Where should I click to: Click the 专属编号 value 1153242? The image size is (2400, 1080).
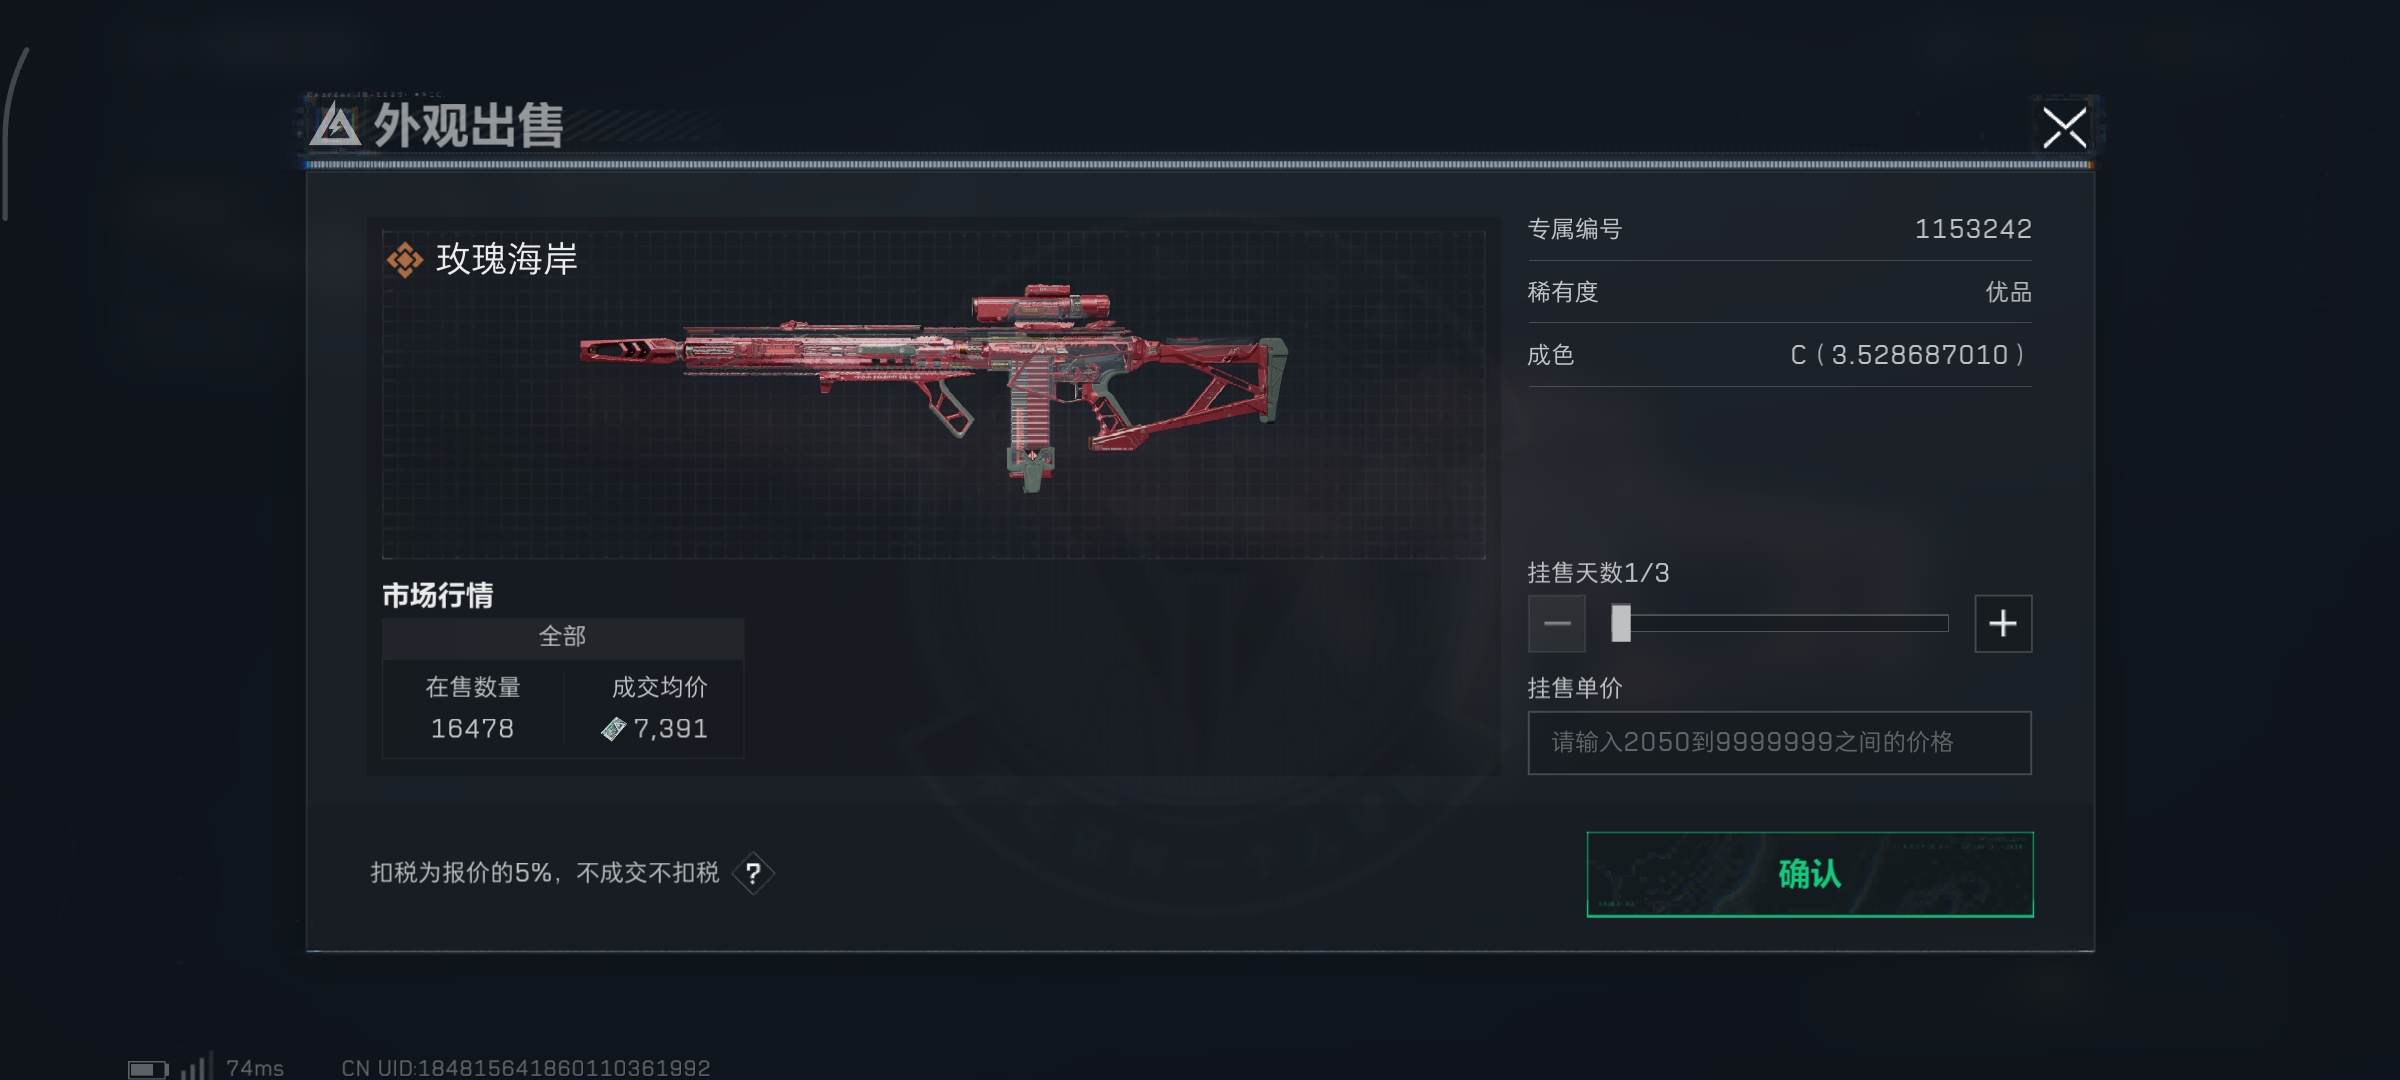click(x=1973, y=229)
